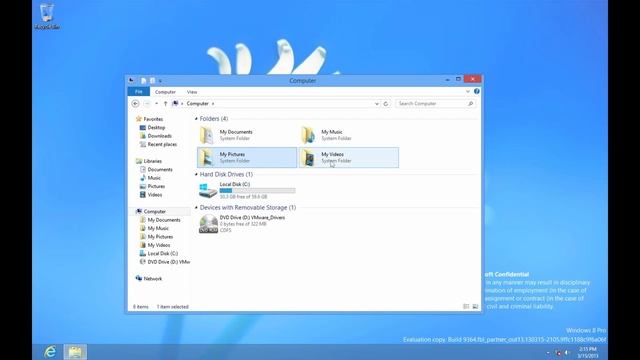
Task: Open address bar history dropdown
Action: pos(377,104)
